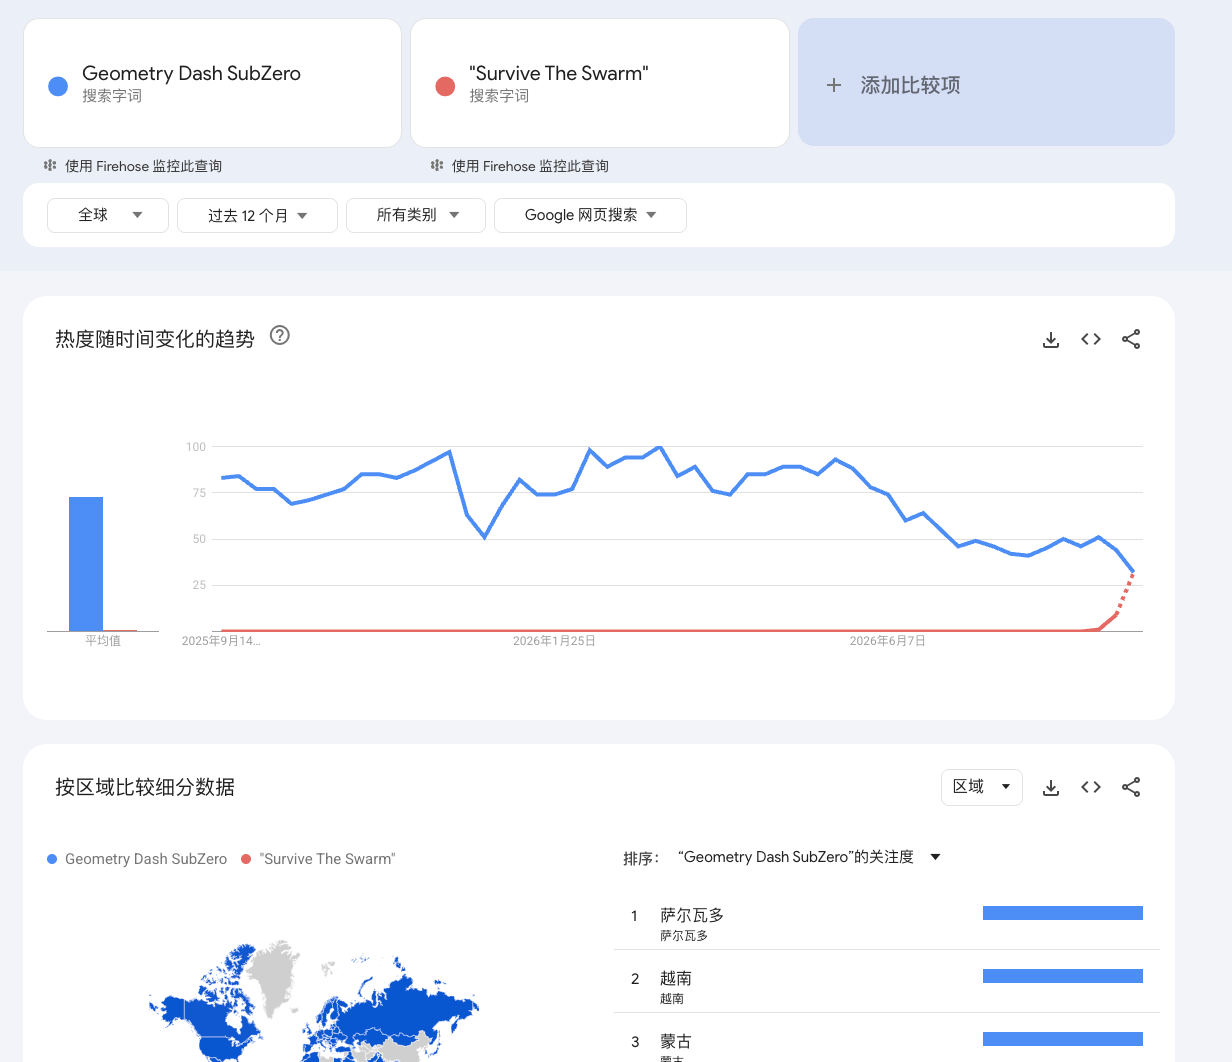The width and height of the screenshot is (1232, 1062).
Task: Share the regional breakdown section
Action: pyautogui.click(x=1131, y=788)
